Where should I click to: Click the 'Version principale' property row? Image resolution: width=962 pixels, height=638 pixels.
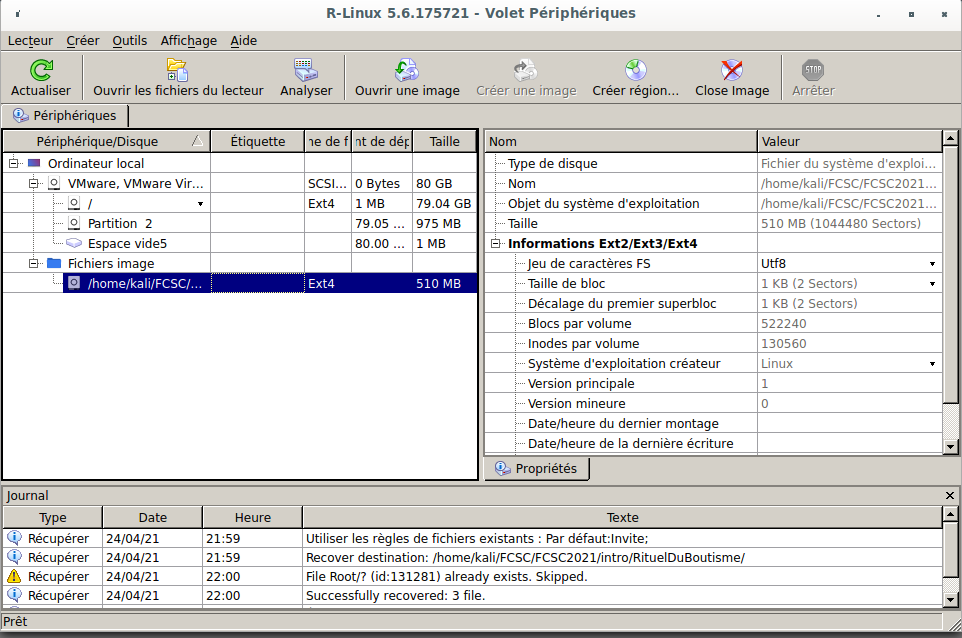tap(714, 384)
